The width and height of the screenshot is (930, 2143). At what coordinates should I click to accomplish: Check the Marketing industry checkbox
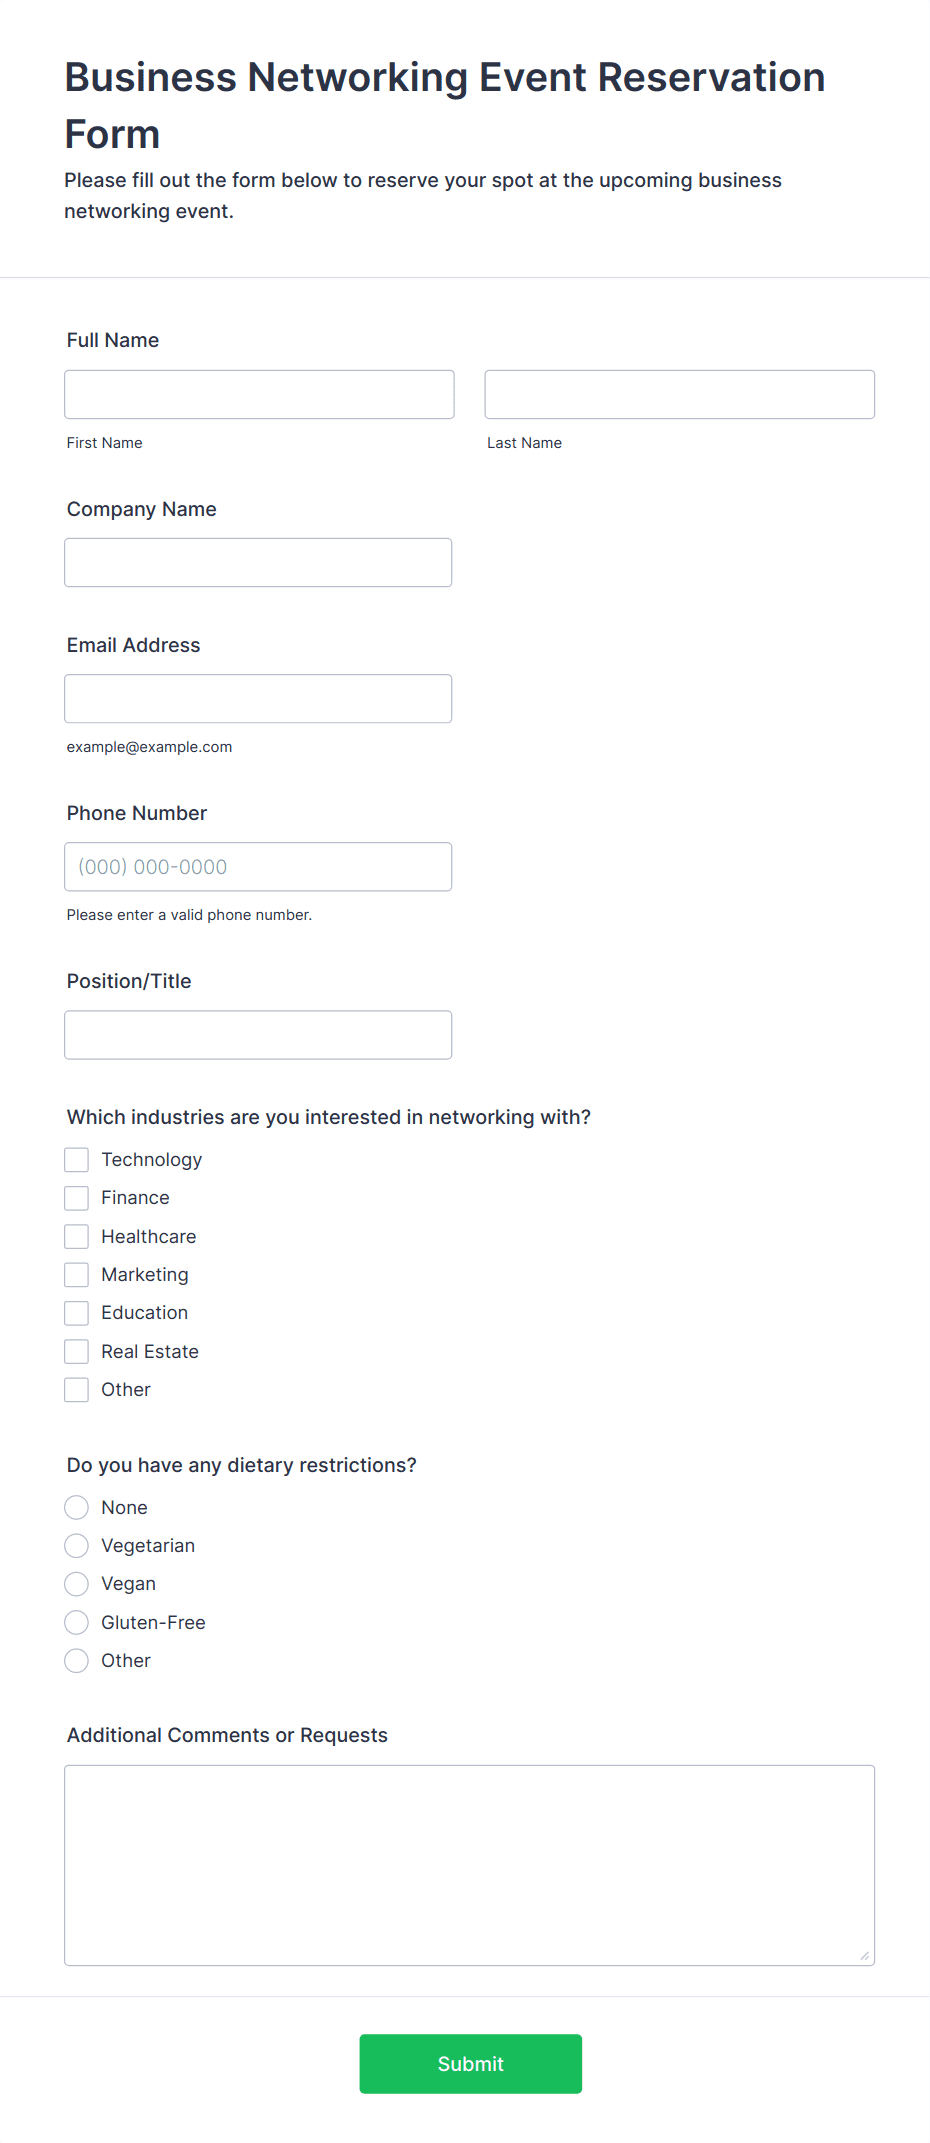point(76,1274)
